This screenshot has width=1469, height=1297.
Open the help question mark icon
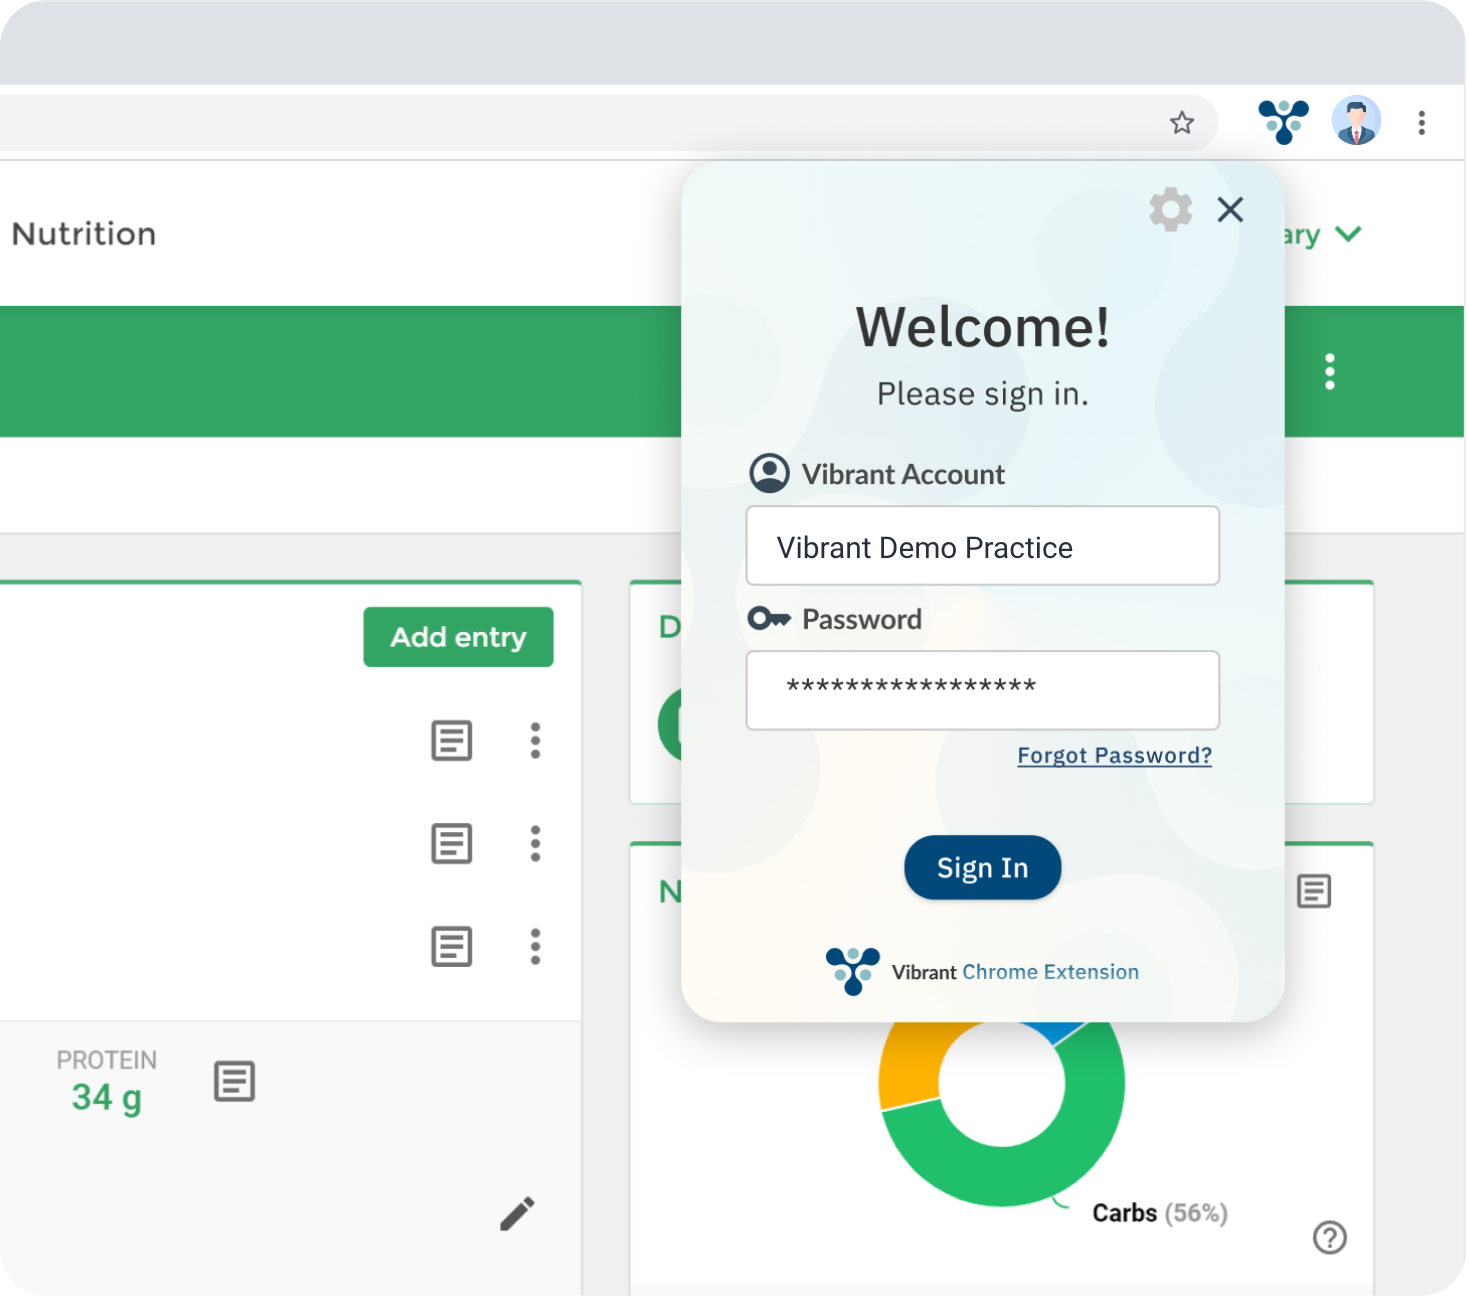(x=1329, y=1237)
